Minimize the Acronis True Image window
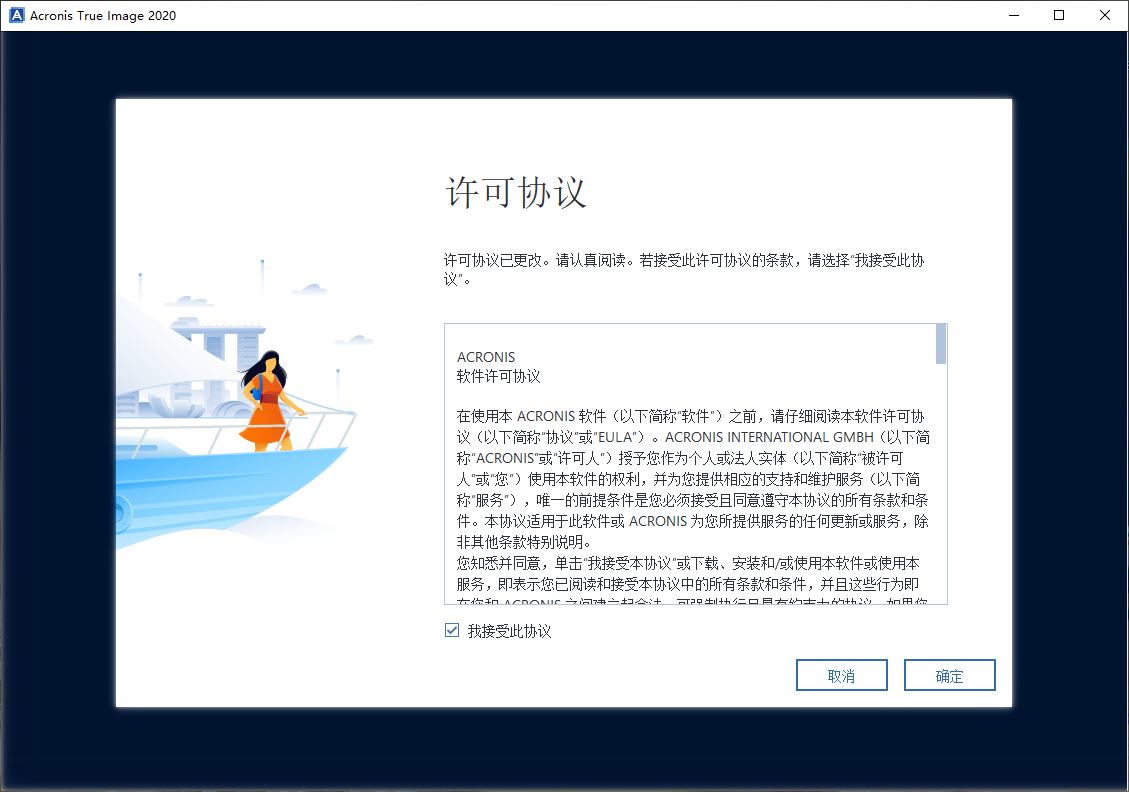This screenshot has height=792, width=1129. (1014, 15)
